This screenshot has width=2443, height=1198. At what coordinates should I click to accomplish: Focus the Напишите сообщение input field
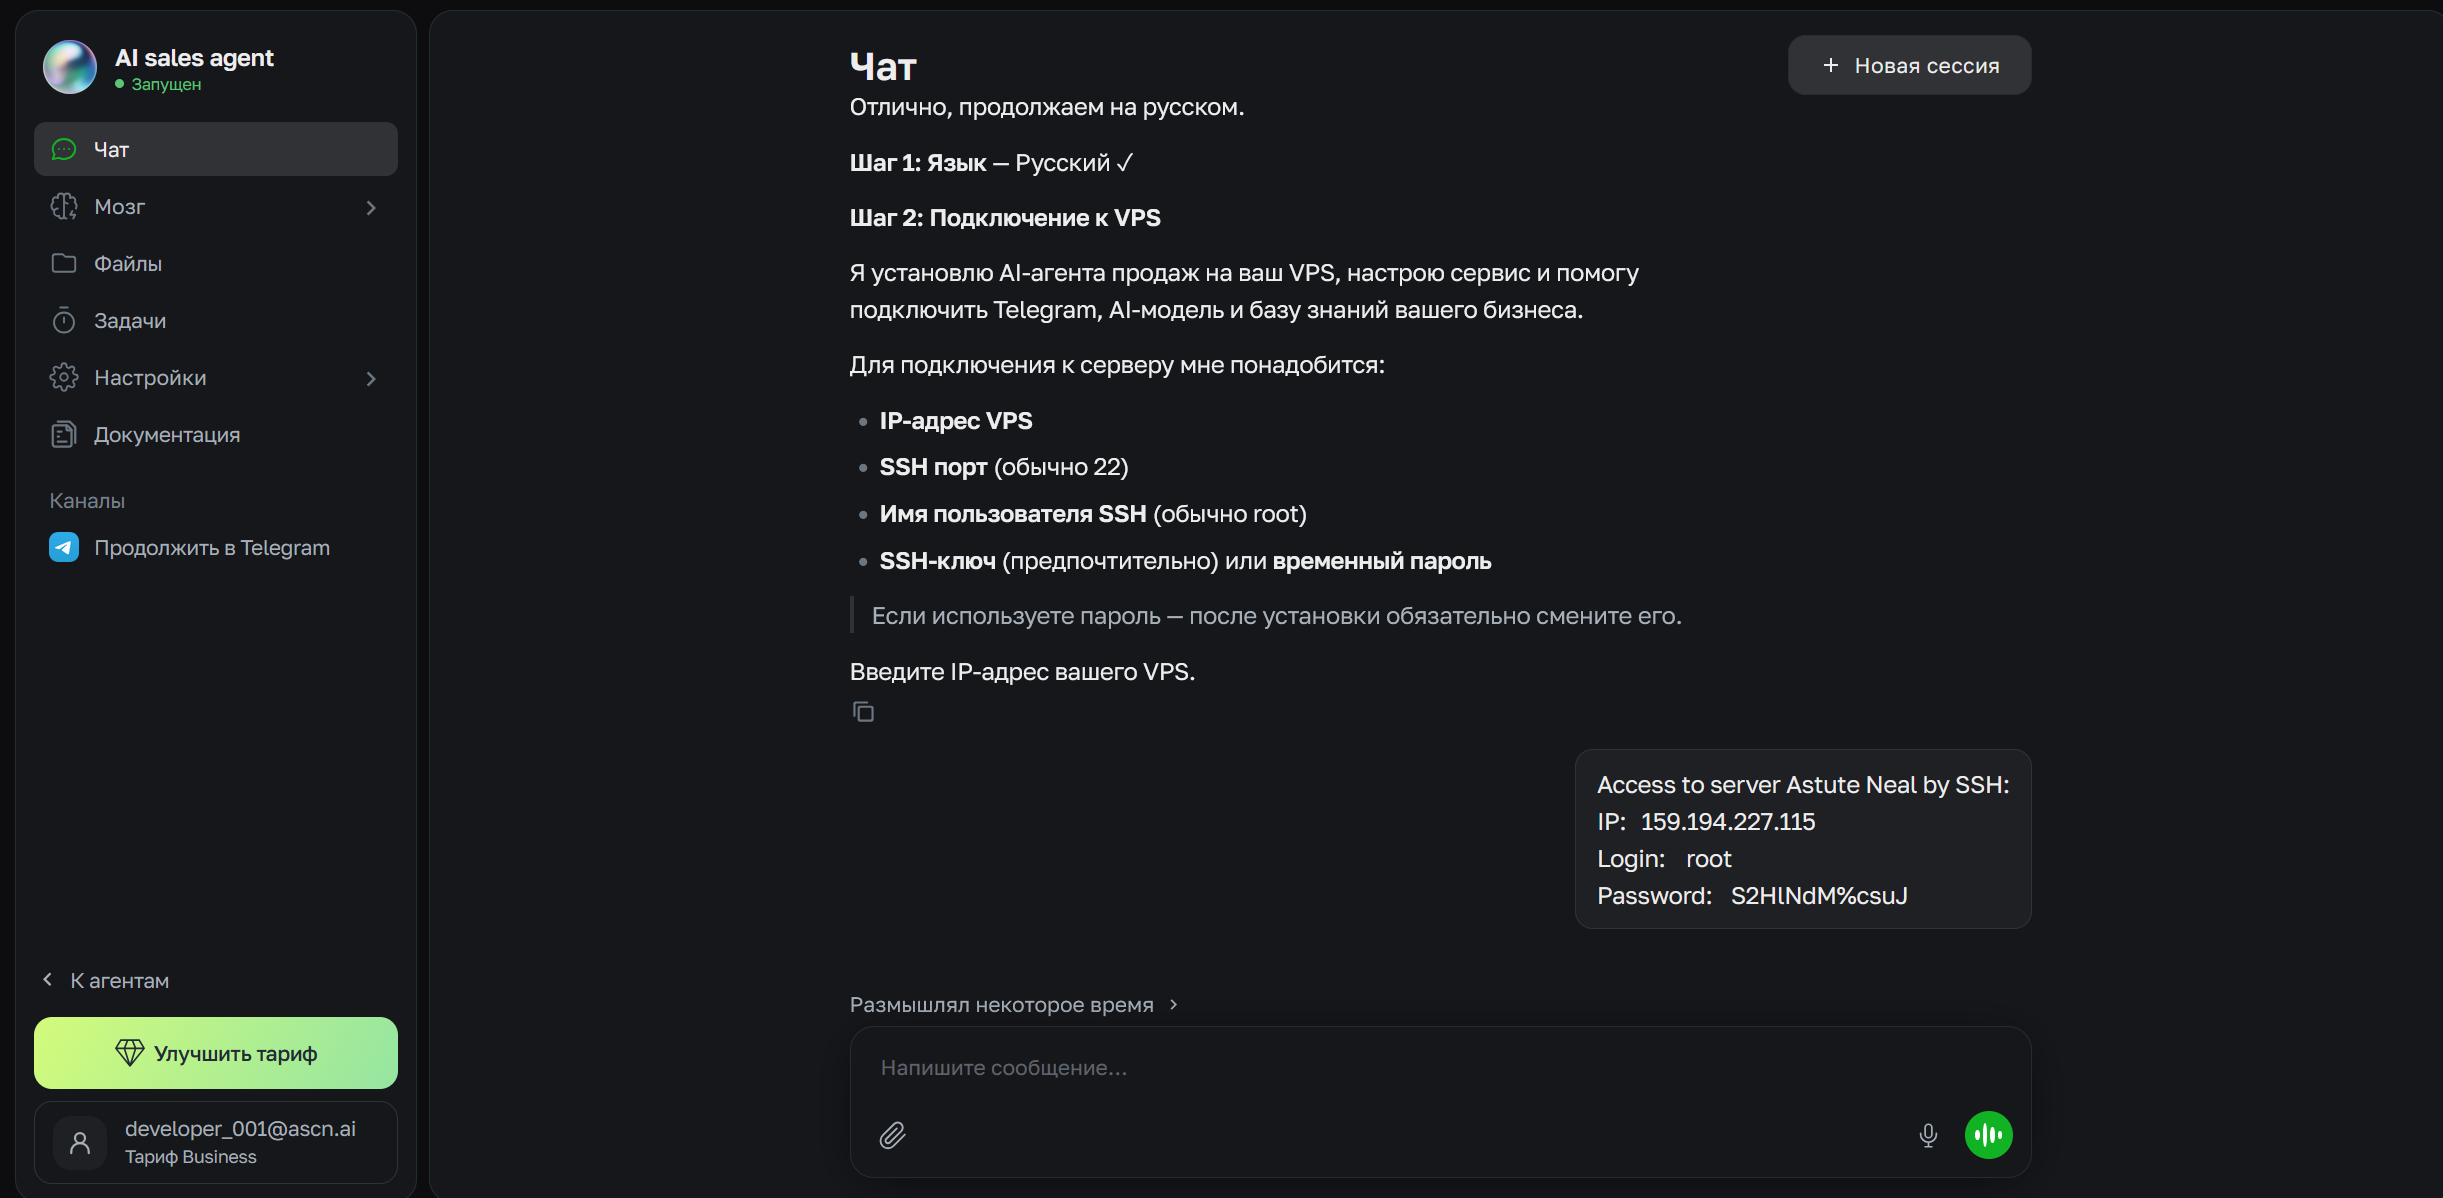click(1440, 1068)
